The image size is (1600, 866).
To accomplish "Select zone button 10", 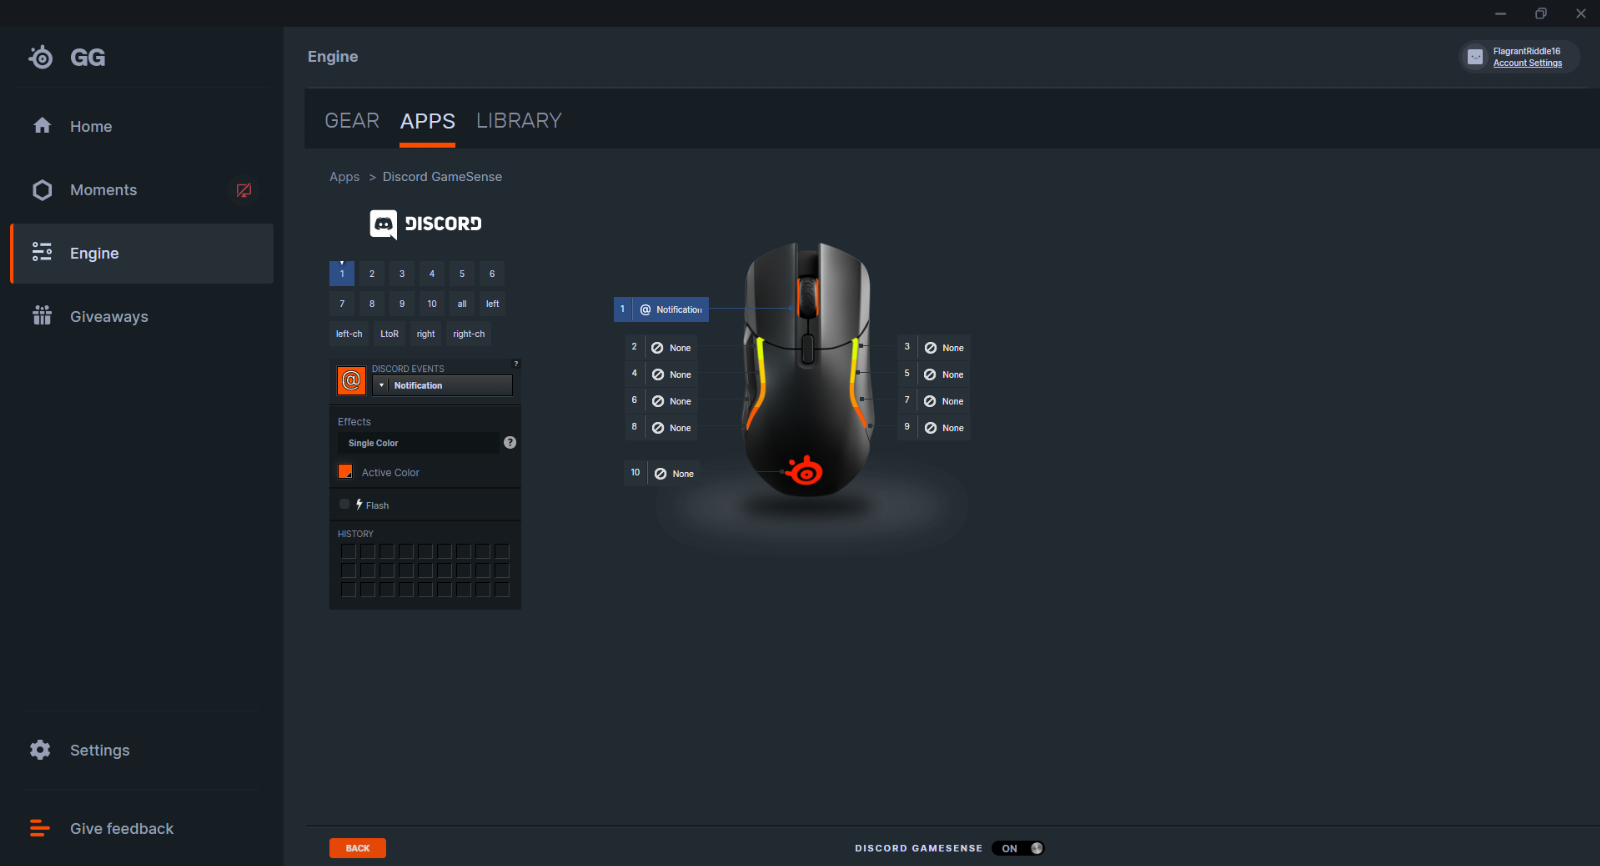I will coord(432,304).
